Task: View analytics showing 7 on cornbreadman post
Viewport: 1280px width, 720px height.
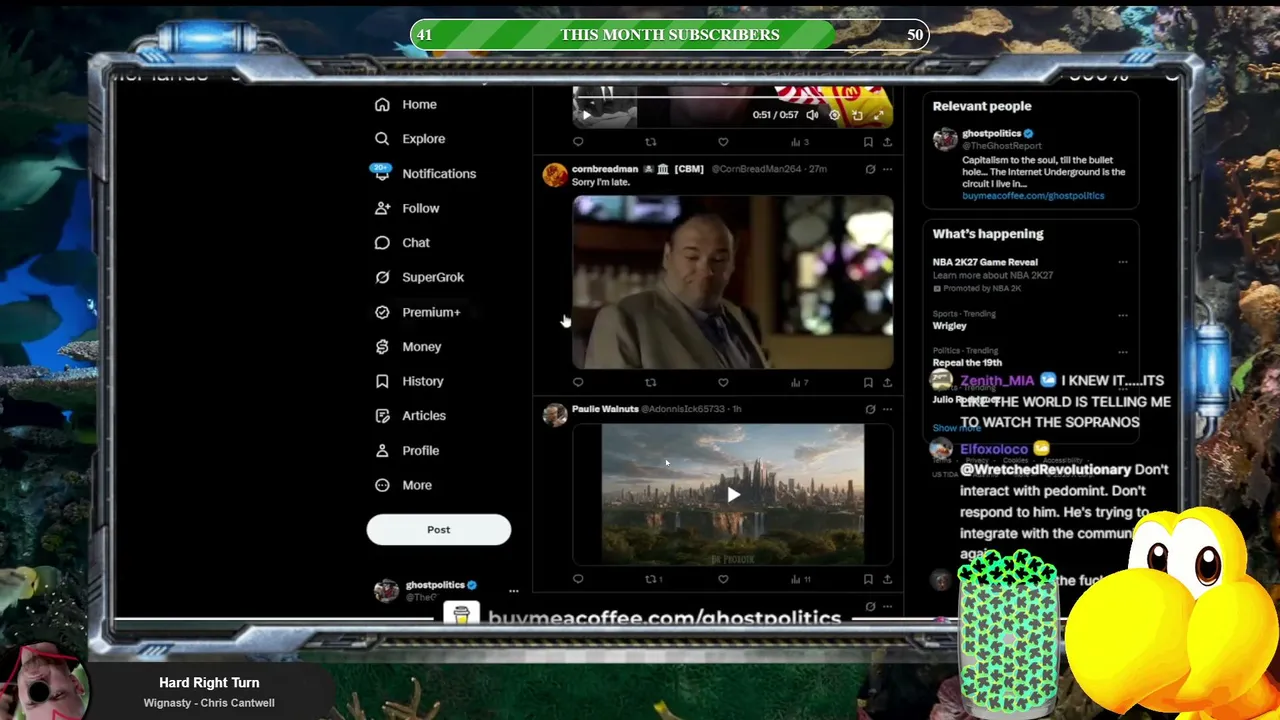Action: [x=799, y=382]
